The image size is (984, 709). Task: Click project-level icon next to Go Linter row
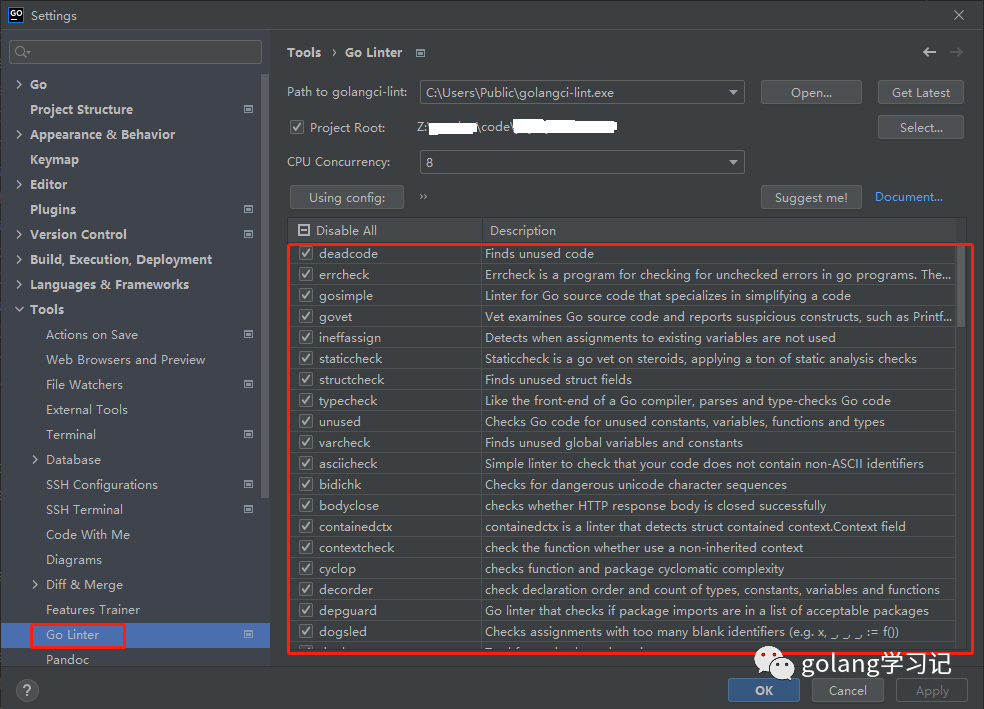coord(249,634)
